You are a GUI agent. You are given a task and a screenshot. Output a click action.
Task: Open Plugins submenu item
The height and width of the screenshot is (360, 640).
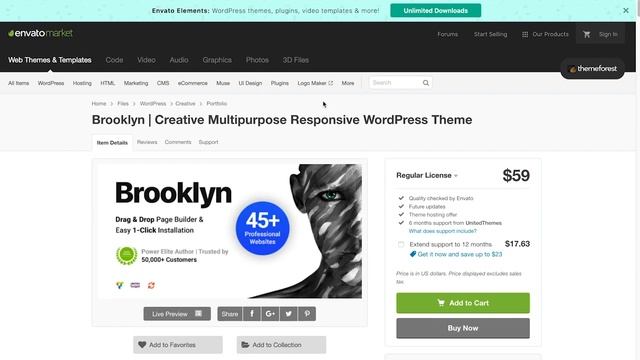(280, 83)
